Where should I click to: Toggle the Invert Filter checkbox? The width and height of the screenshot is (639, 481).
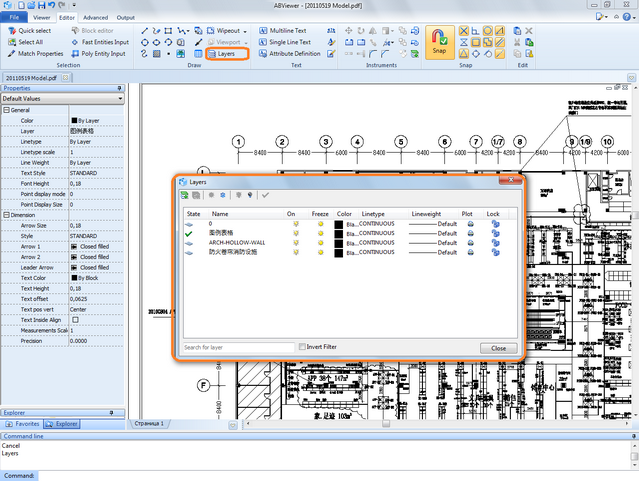coord(303,347)
